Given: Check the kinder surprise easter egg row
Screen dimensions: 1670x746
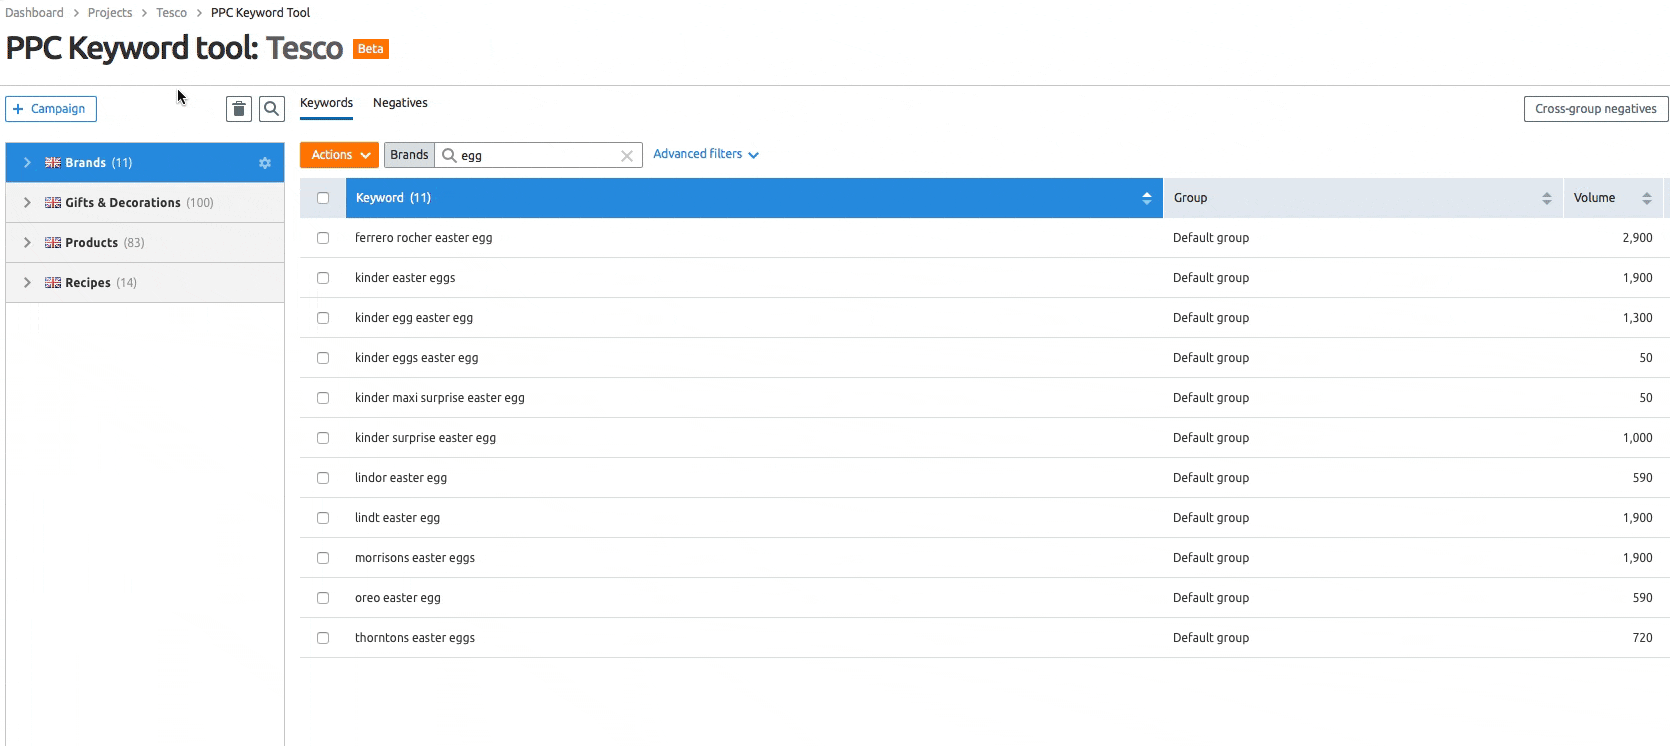Looking at the screenshot, I should coord(323,438).
